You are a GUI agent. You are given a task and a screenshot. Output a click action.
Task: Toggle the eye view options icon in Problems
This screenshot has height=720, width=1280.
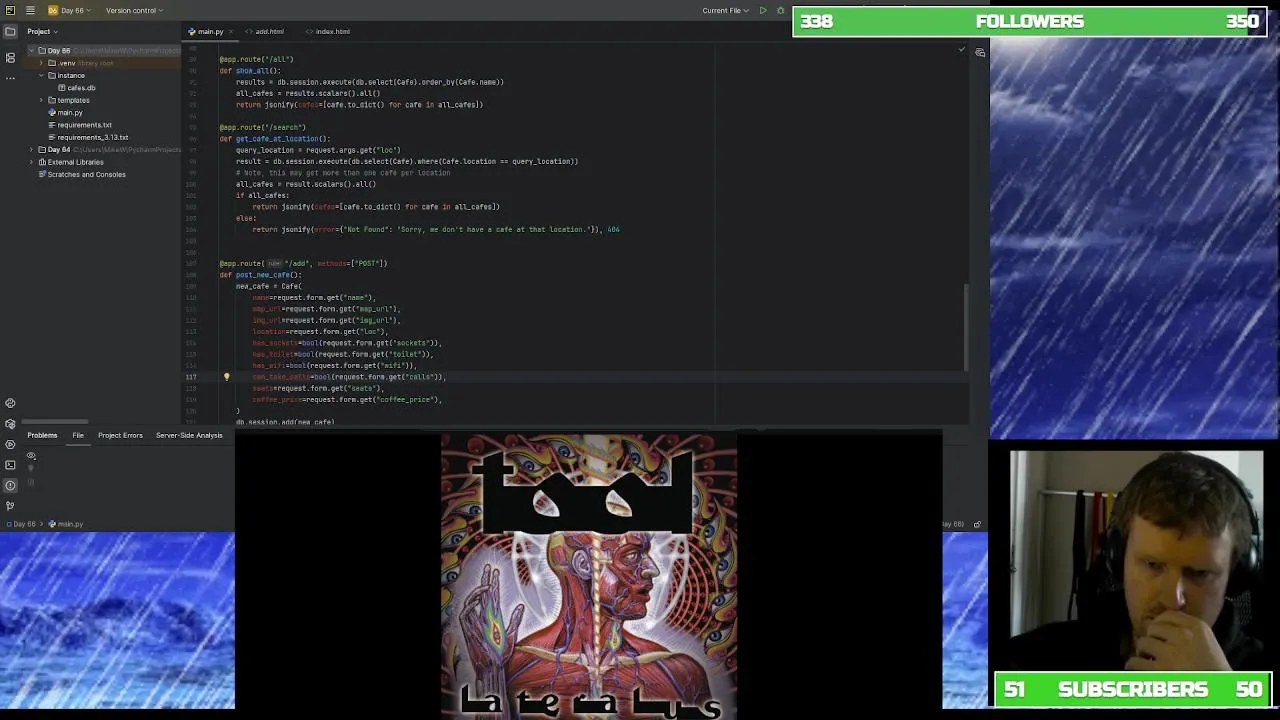[x=31, y=456]
